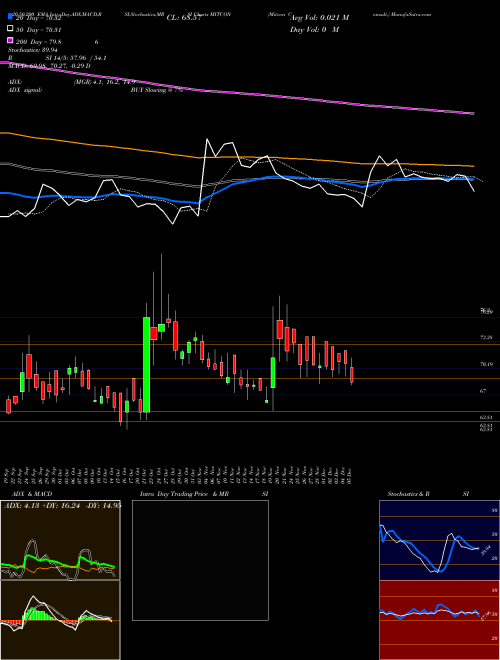Click the 'Stochastics & R' panel heading
Screen dimensions: 500x660
(x=409, y=494)
